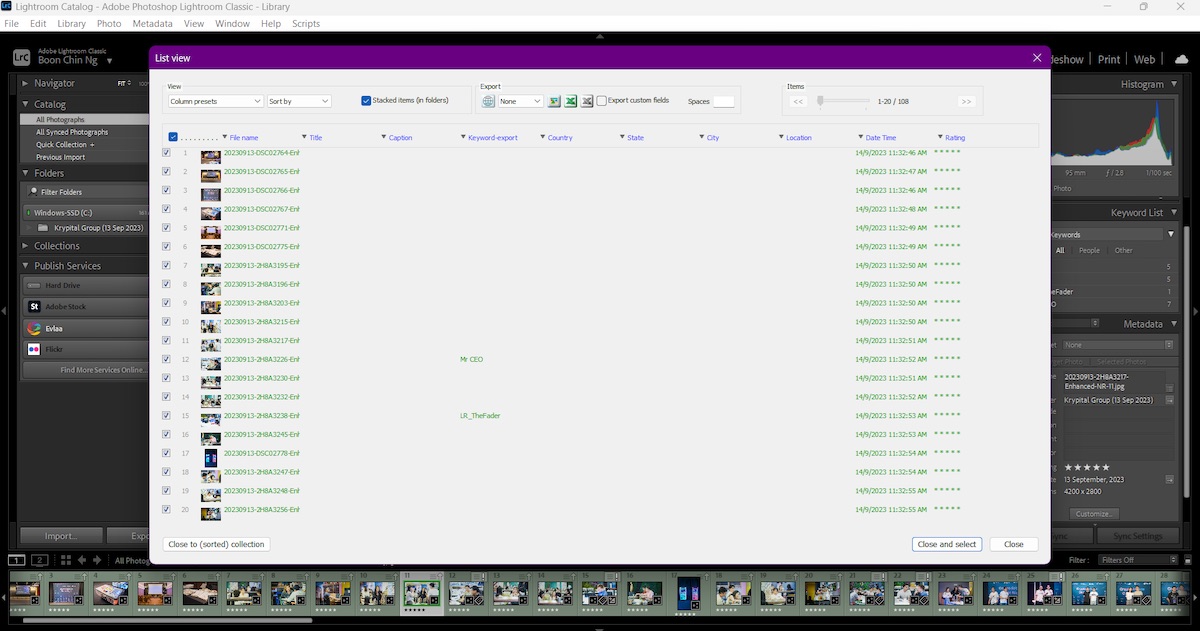Open the Metadata menu
The height and width of the screenshot is (631, 1200).
tap(152, 23)
